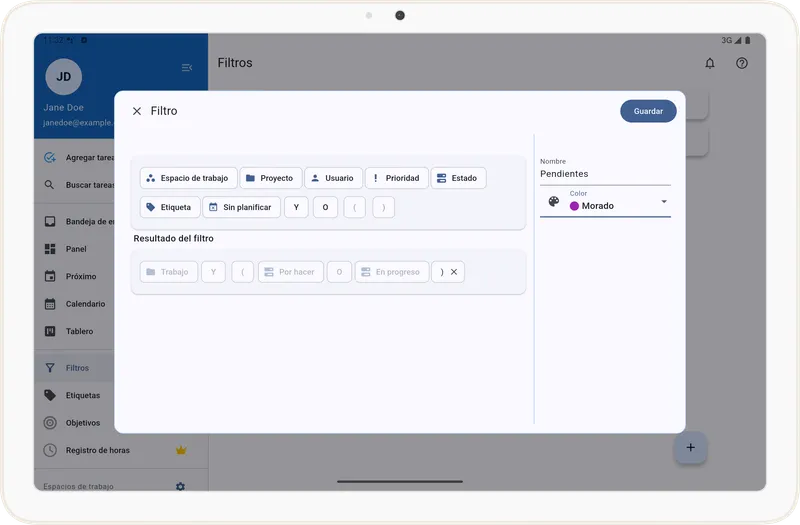Add the Proyecto filter chip
The width and height of the screenshot is (800, 525).
click(x=270, y=178)
